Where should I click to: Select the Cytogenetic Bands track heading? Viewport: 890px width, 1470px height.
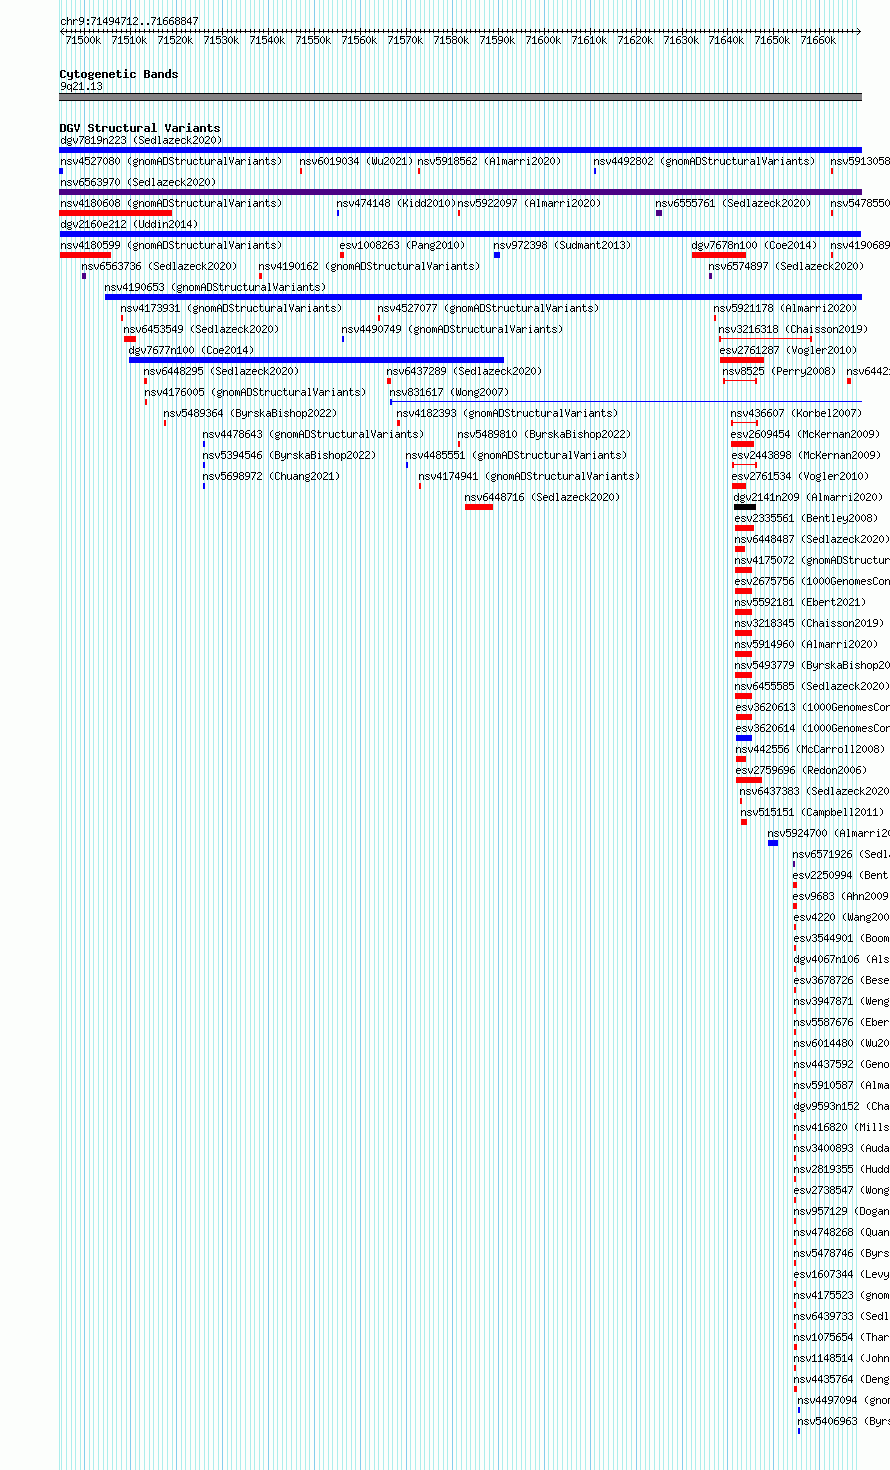pyautogui.click(x=119, y=74)
